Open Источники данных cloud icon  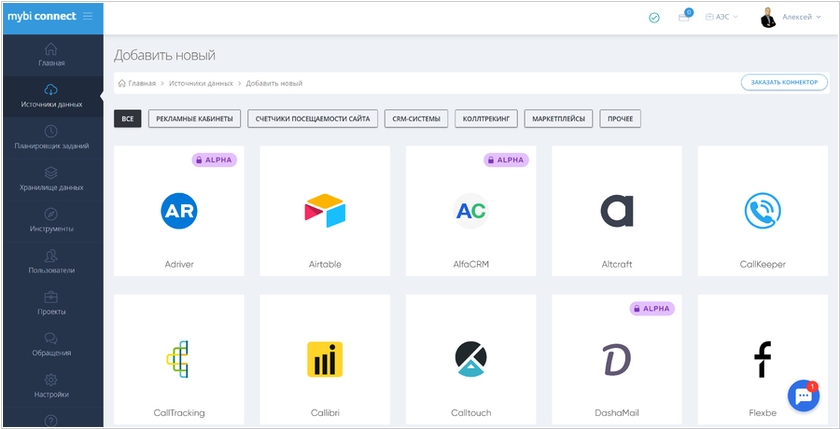[51, 89]
